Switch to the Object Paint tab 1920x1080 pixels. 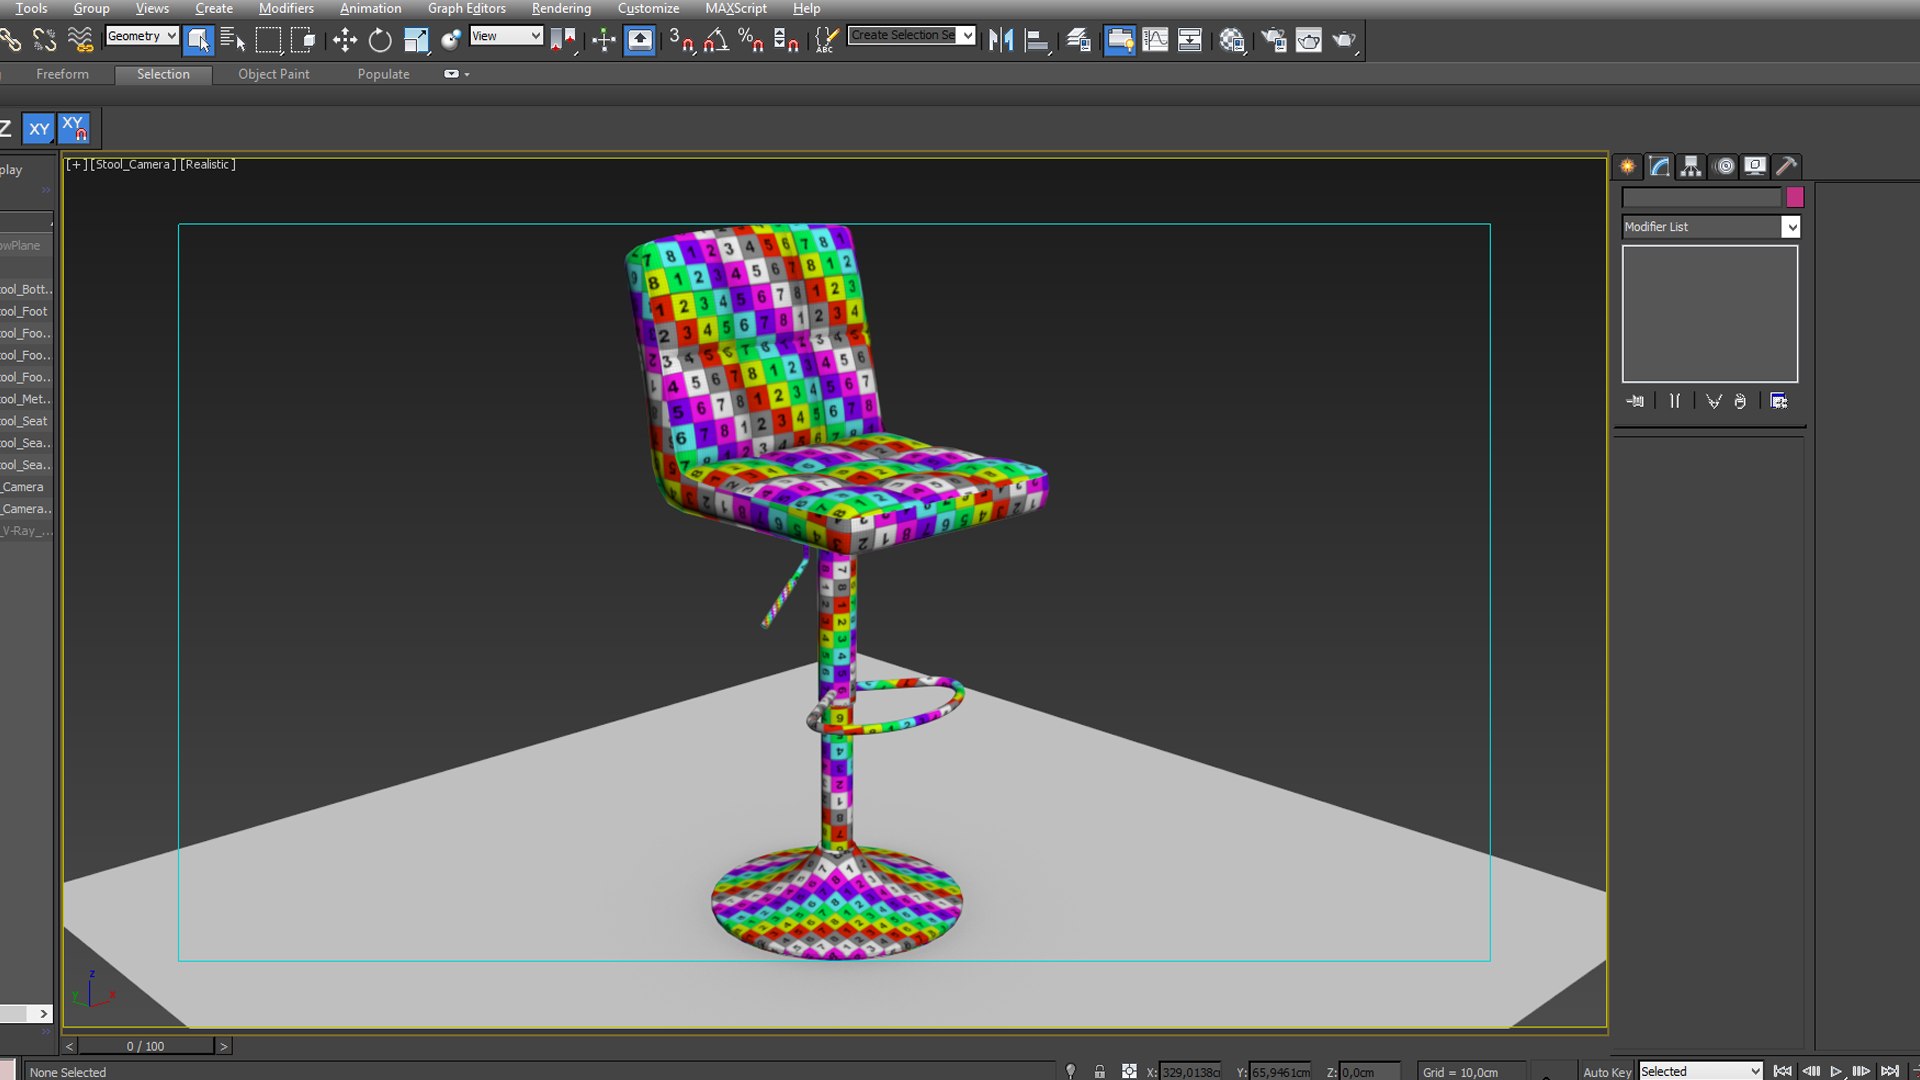273,74
